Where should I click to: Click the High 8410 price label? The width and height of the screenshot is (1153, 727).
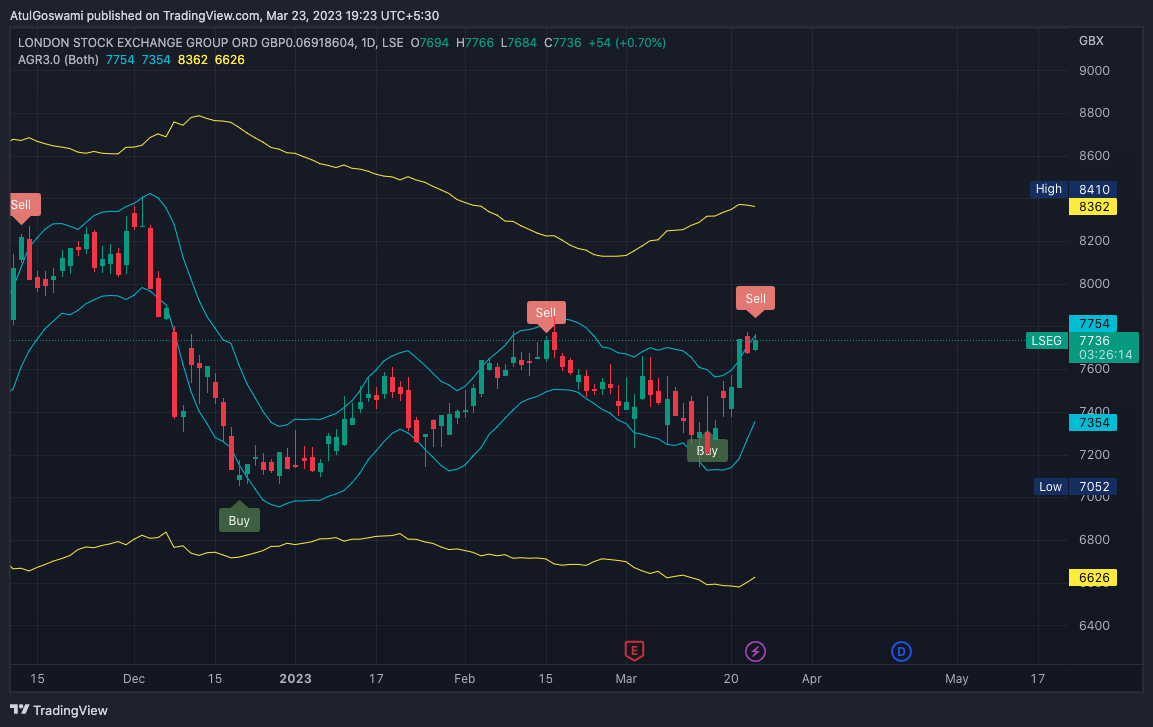pyautogui.click(x=1073, y=189)
